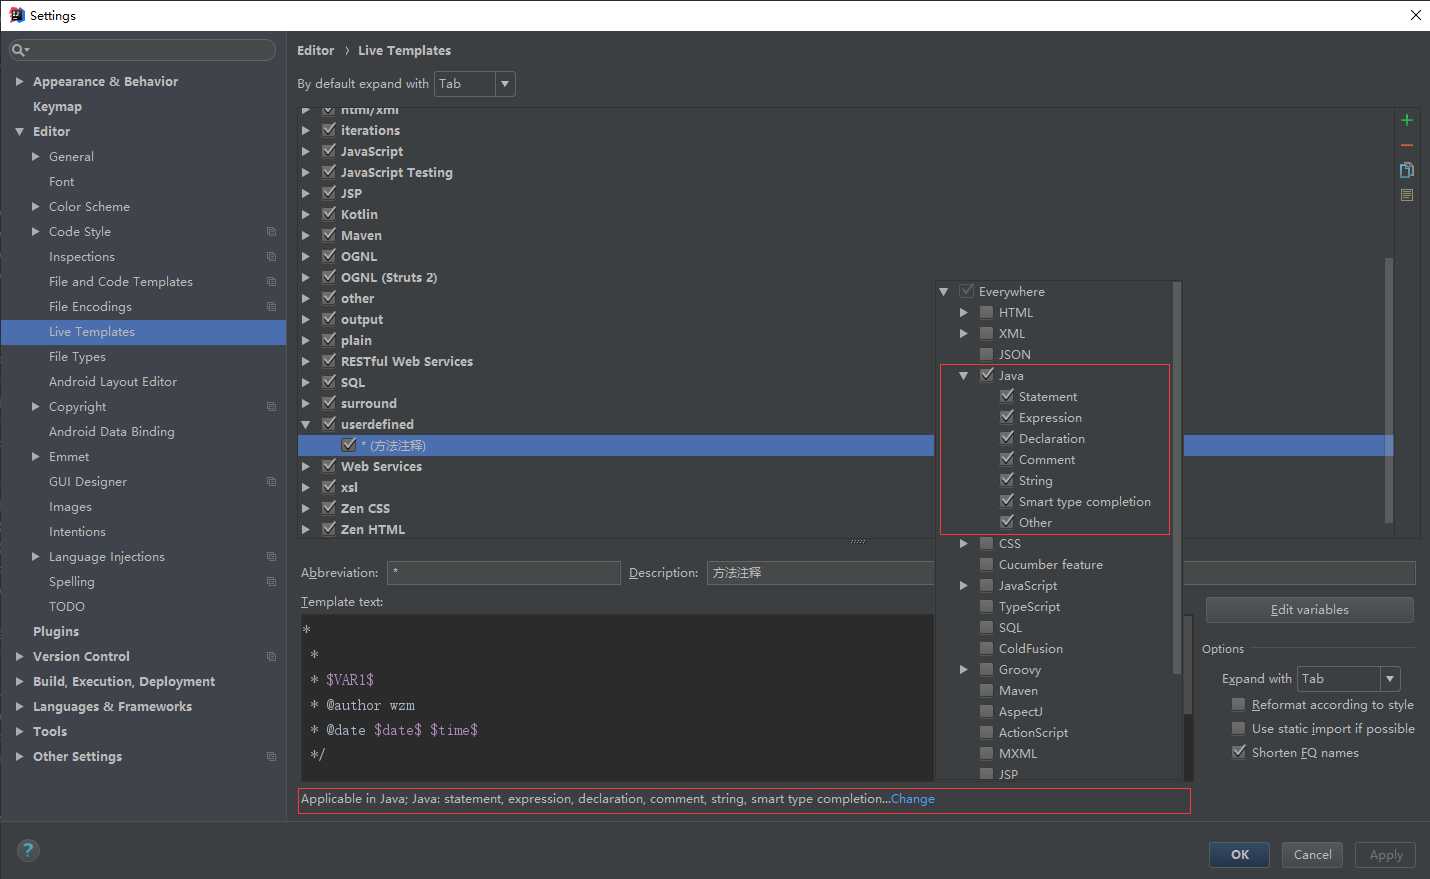This screenshot has width=1430, height=879.
Task: Click the context popup vertical scrollbar
Action: coord(1177,478)
